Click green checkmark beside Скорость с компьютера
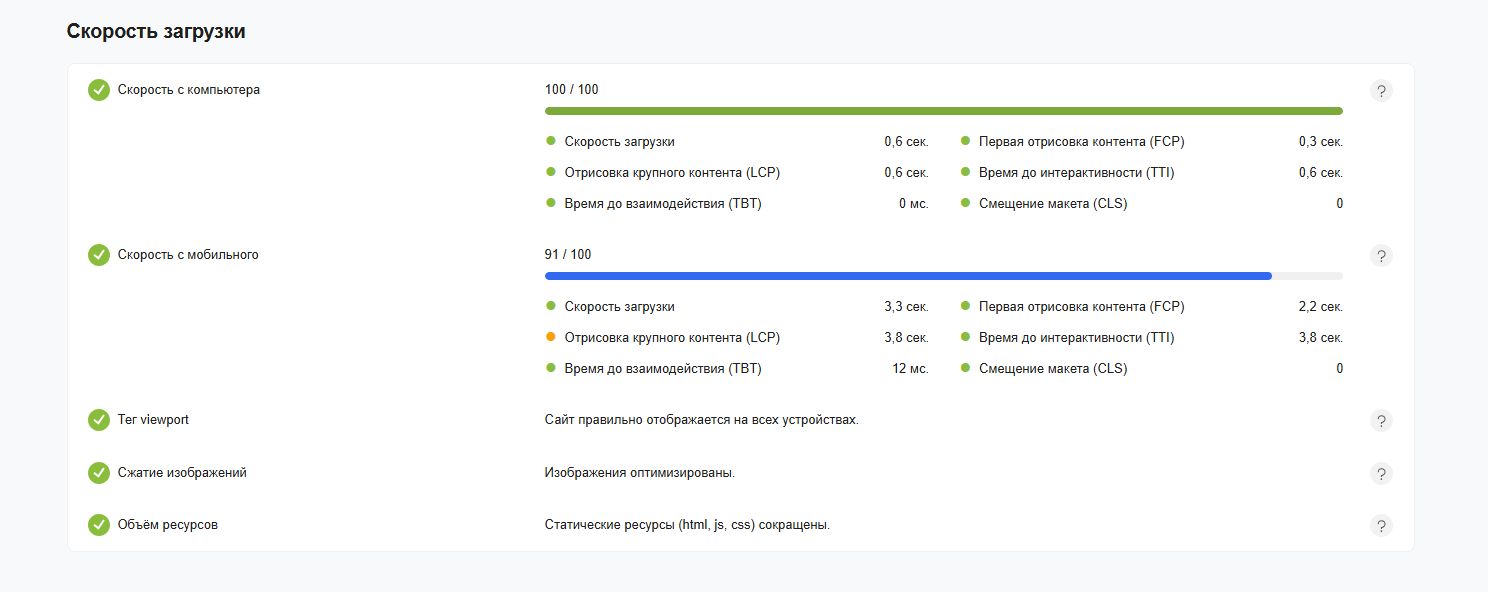The height and width of the screenshot is (592, 1488). pos(99,90)
